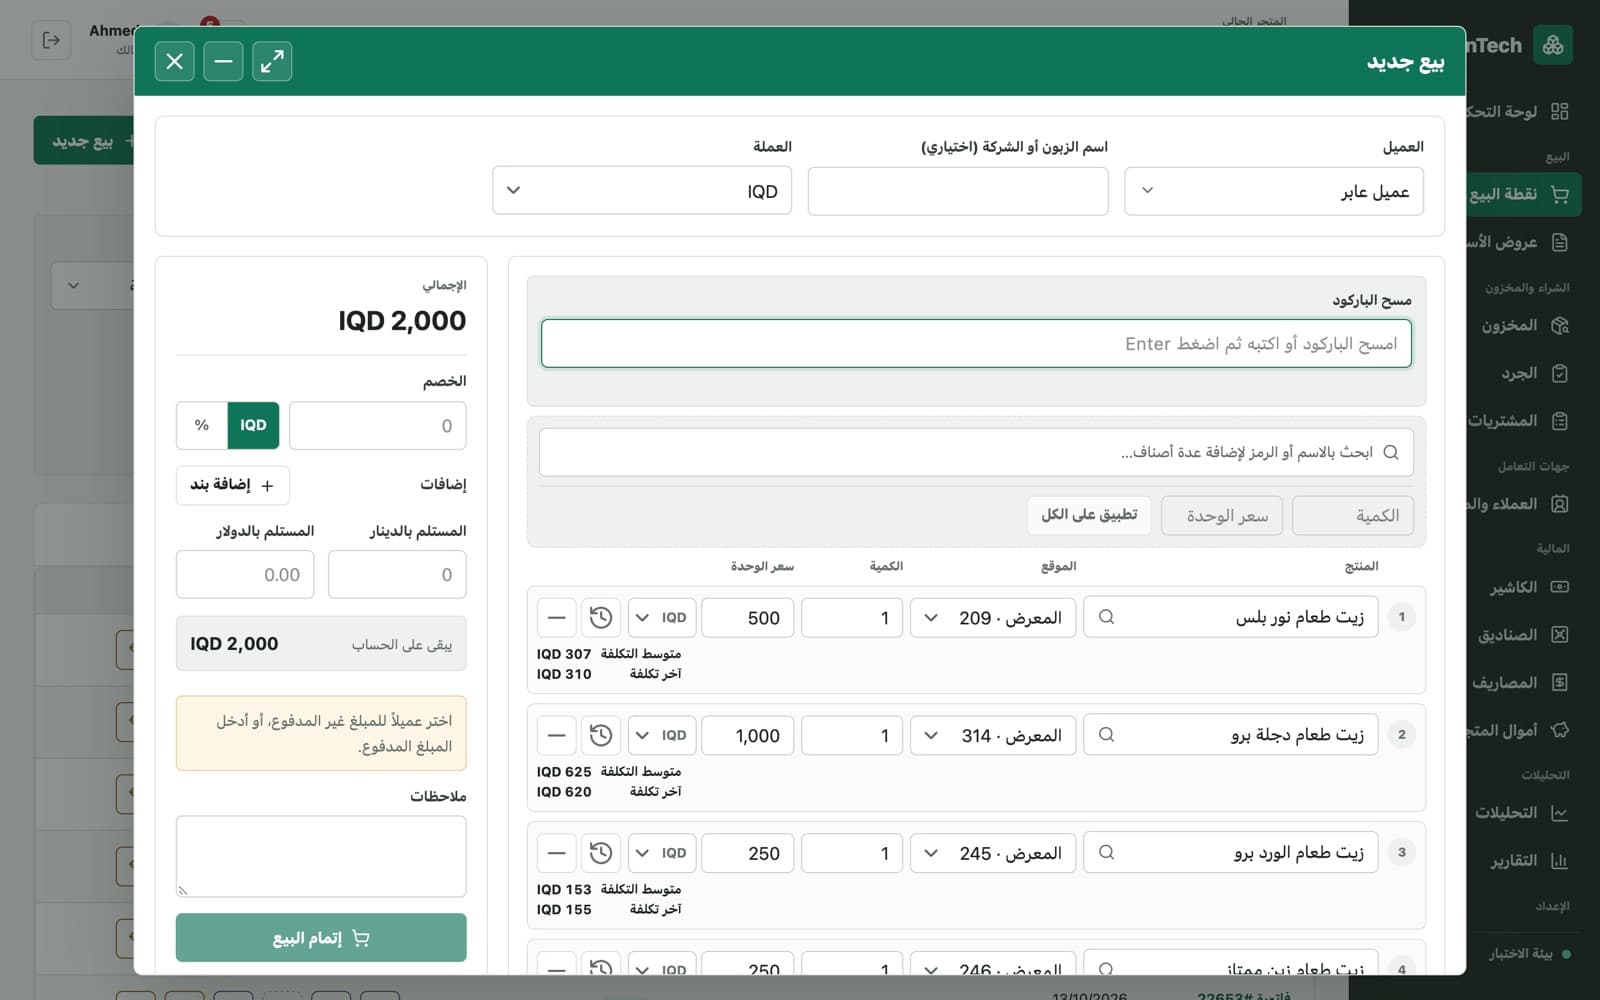Click the app logo icon in the sidebar
1600x1000 pixels.
point(1553,45)
